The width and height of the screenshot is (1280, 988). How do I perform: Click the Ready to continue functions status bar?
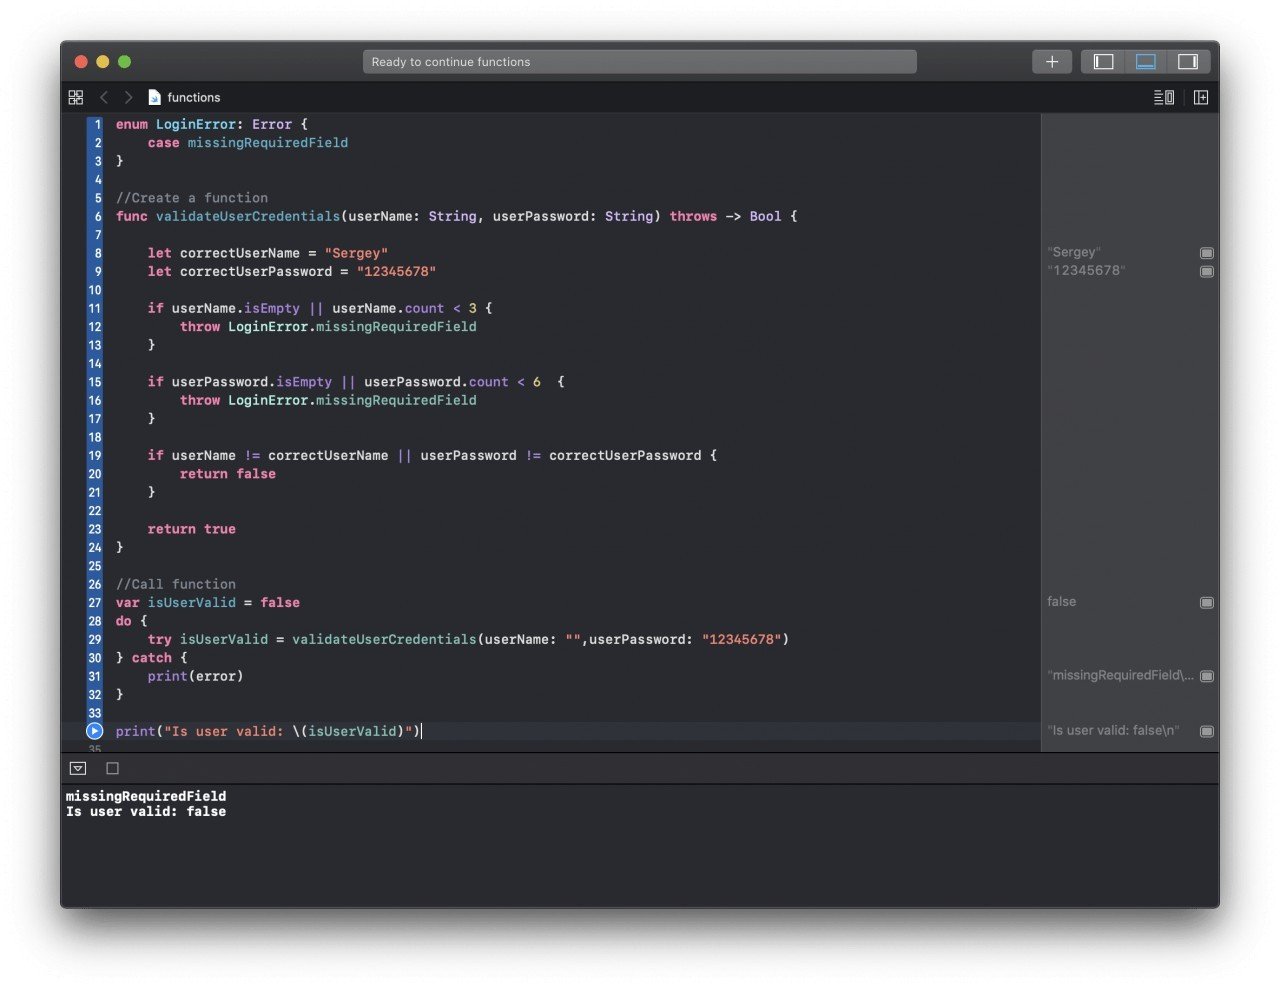point(639,61)
